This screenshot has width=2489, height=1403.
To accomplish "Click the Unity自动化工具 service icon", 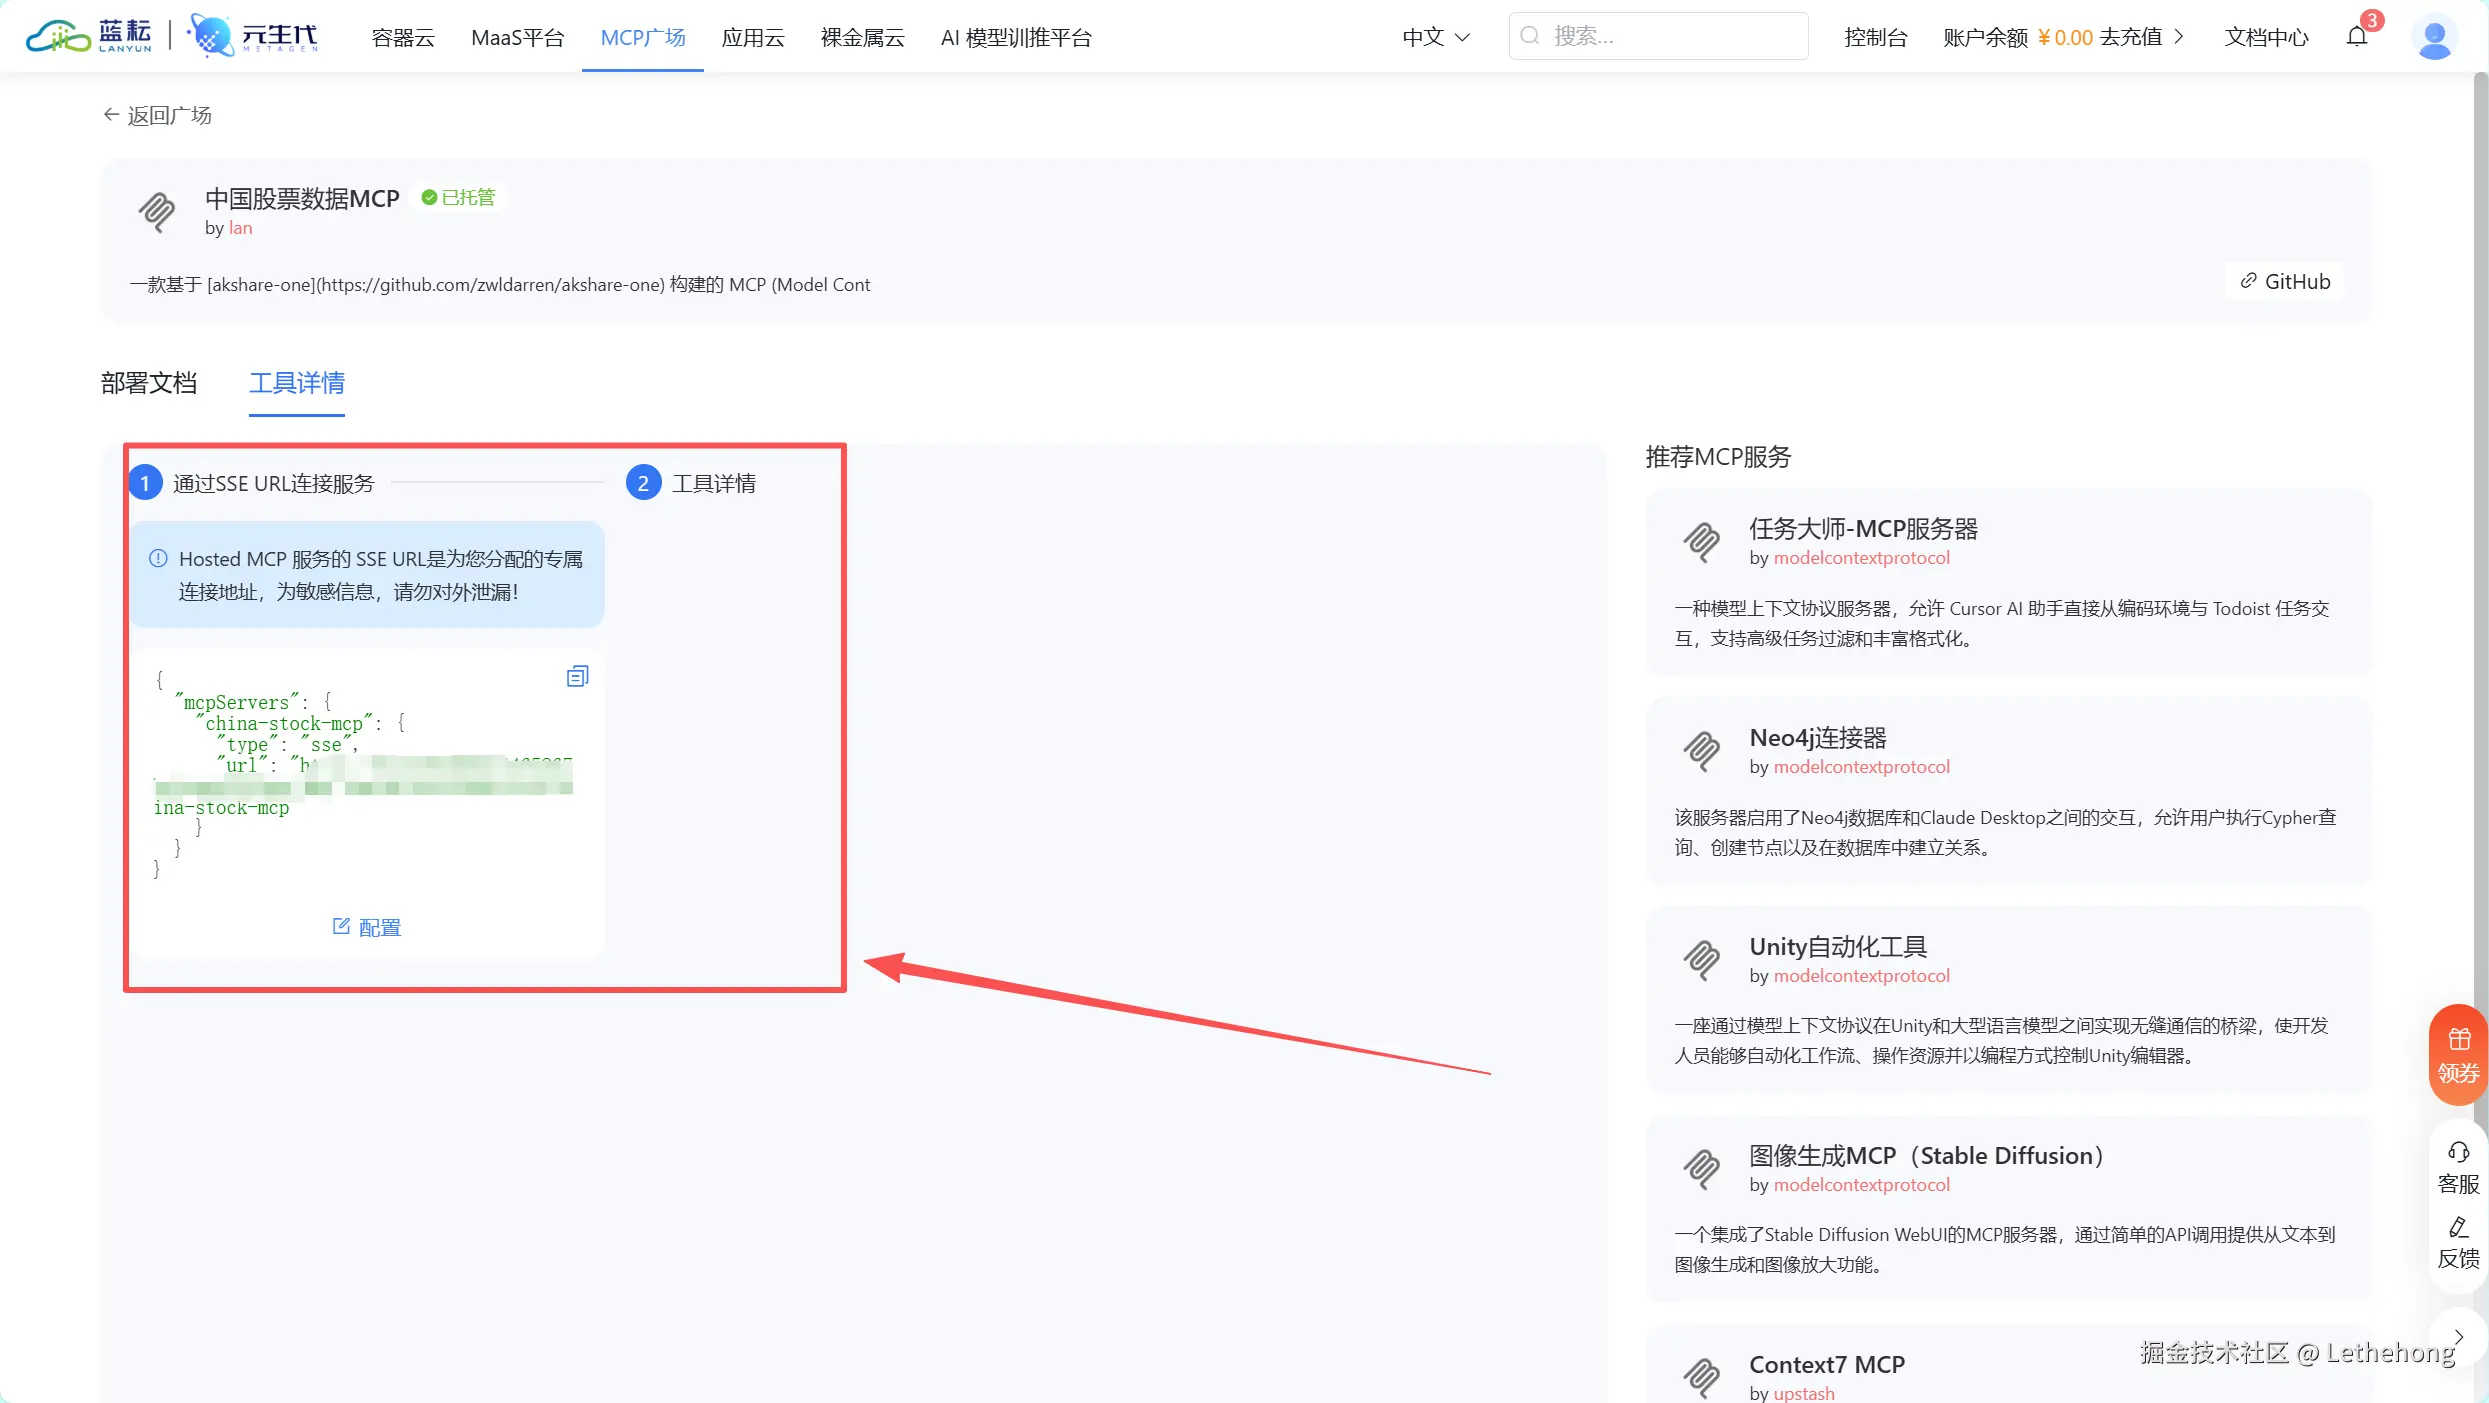I will [x=1701, y=960].
